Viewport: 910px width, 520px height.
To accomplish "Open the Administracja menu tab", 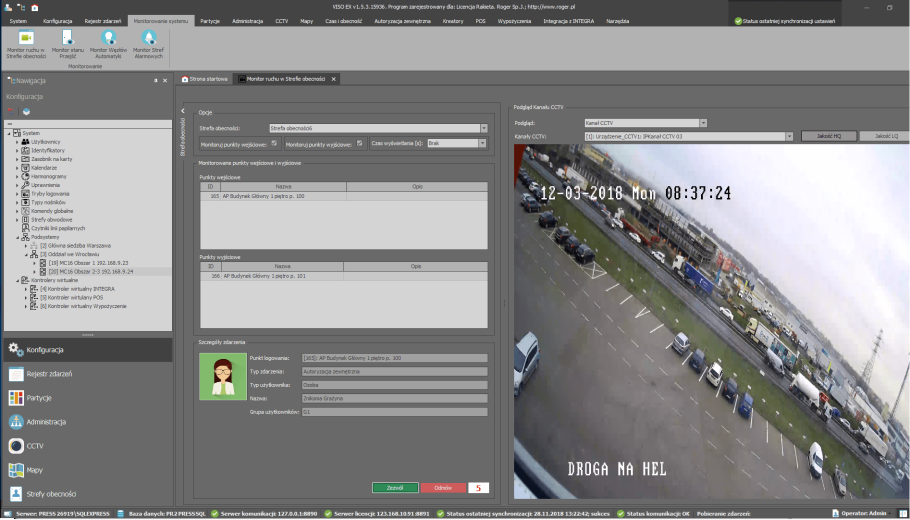I will (247, 20).
